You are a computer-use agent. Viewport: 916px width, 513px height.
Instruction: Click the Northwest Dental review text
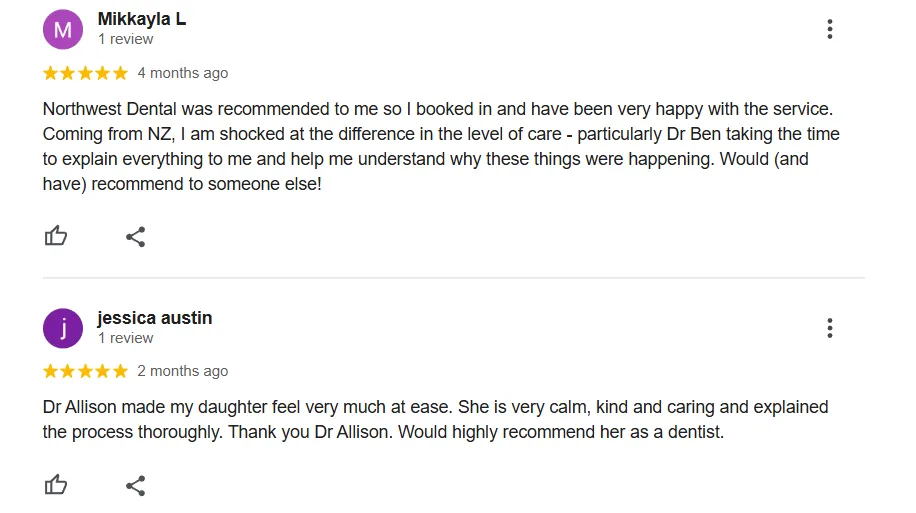pyautogui.click(x=441, y=146)
